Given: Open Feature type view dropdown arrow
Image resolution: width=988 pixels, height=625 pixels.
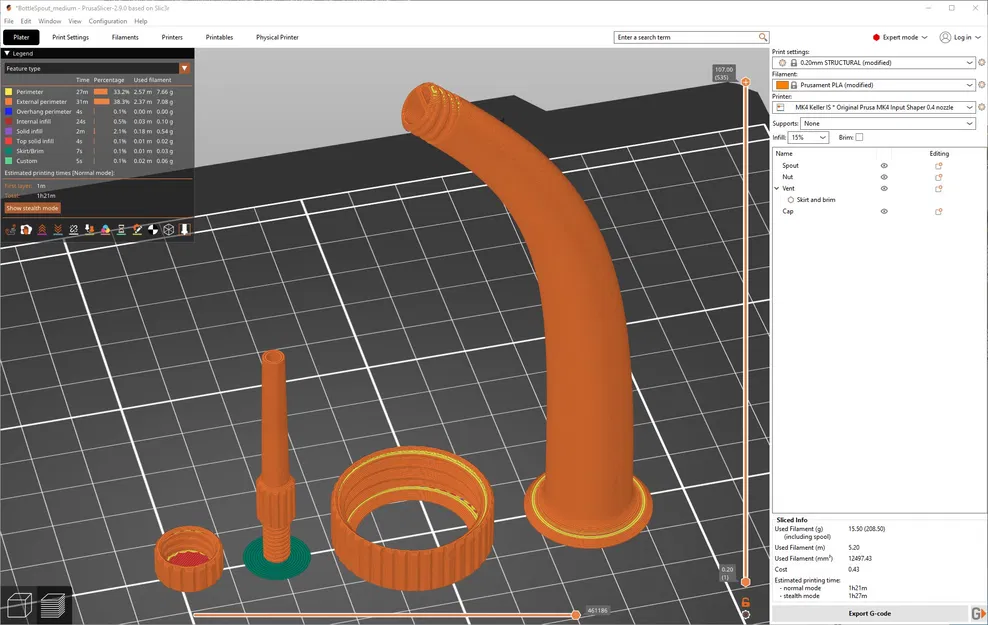Looking at the screenshot, I should (185, 68).
